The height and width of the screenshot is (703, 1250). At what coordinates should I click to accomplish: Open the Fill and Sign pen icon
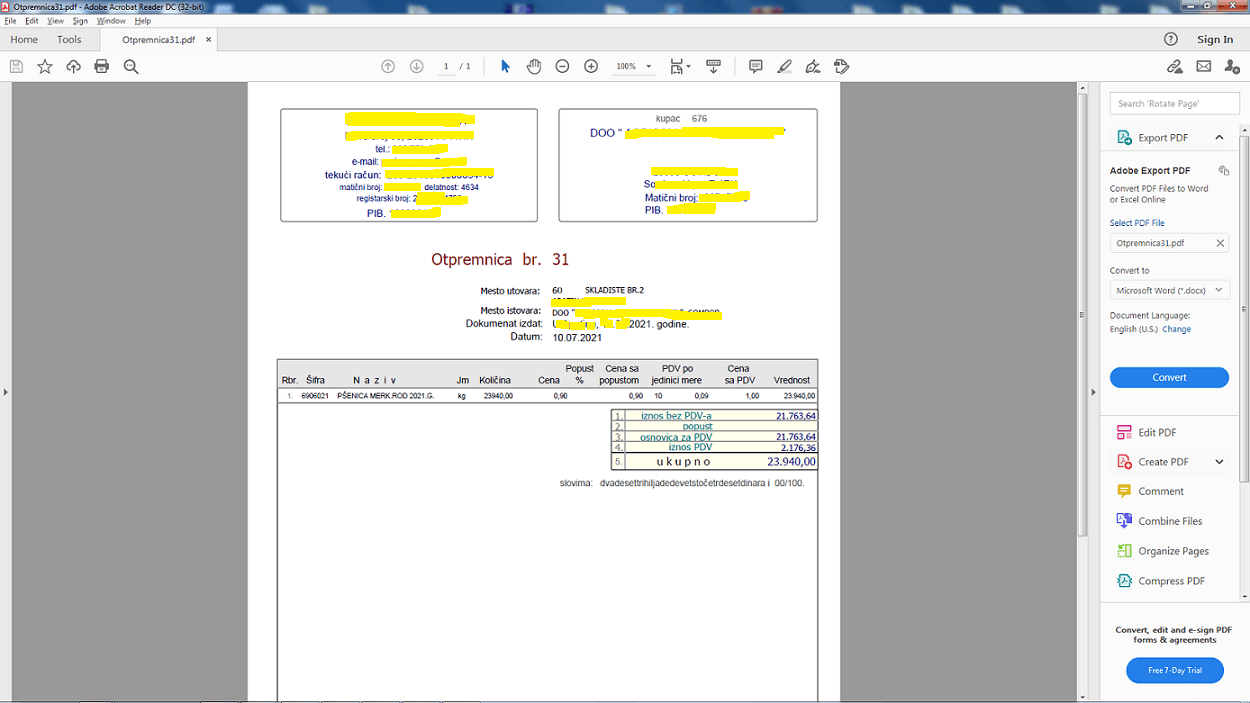pos(813,66)
